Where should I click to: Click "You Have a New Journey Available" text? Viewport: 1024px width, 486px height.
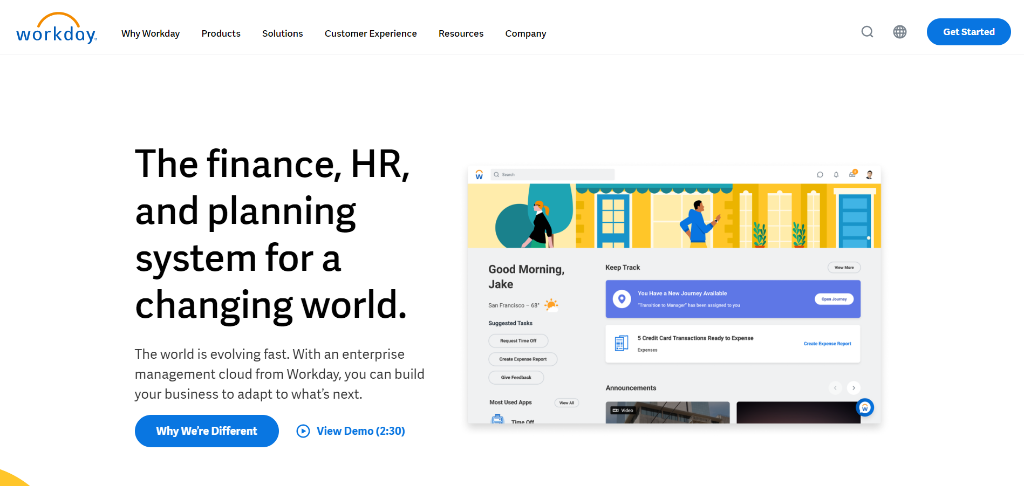[x=682, y=294]
